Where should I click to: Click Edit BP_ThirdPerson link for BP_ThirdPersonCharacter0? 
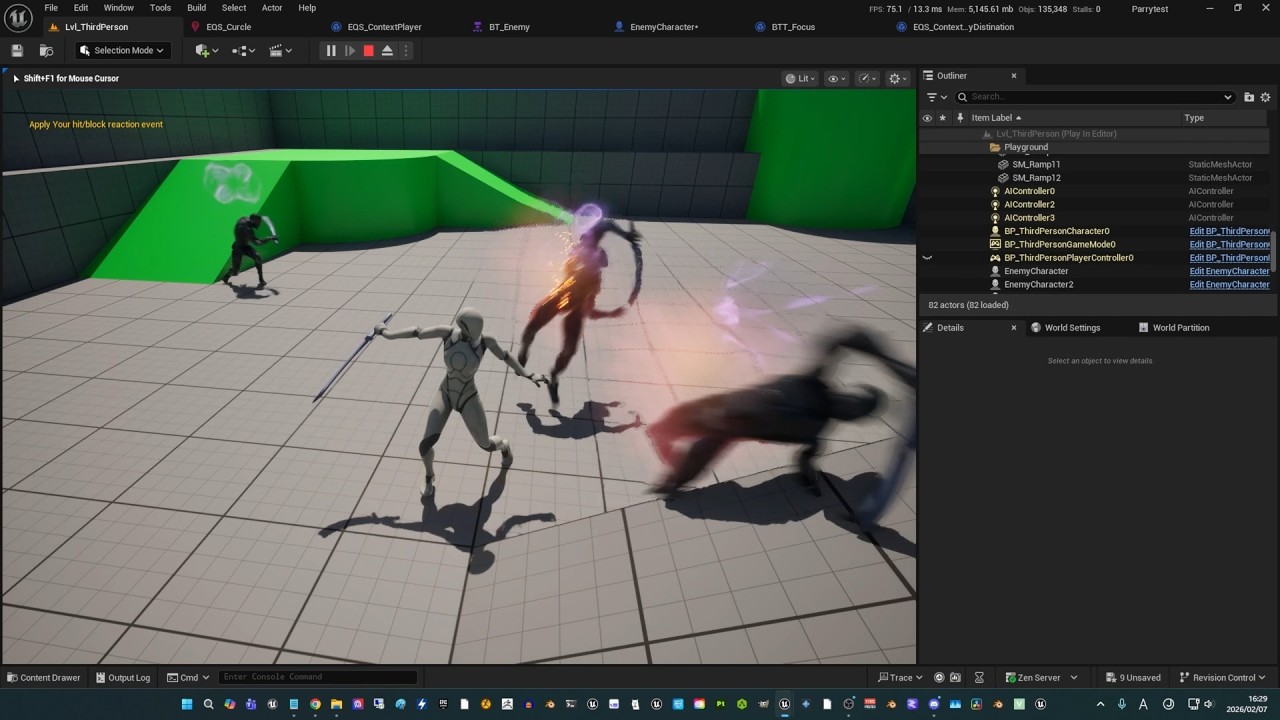(1229, 231)
